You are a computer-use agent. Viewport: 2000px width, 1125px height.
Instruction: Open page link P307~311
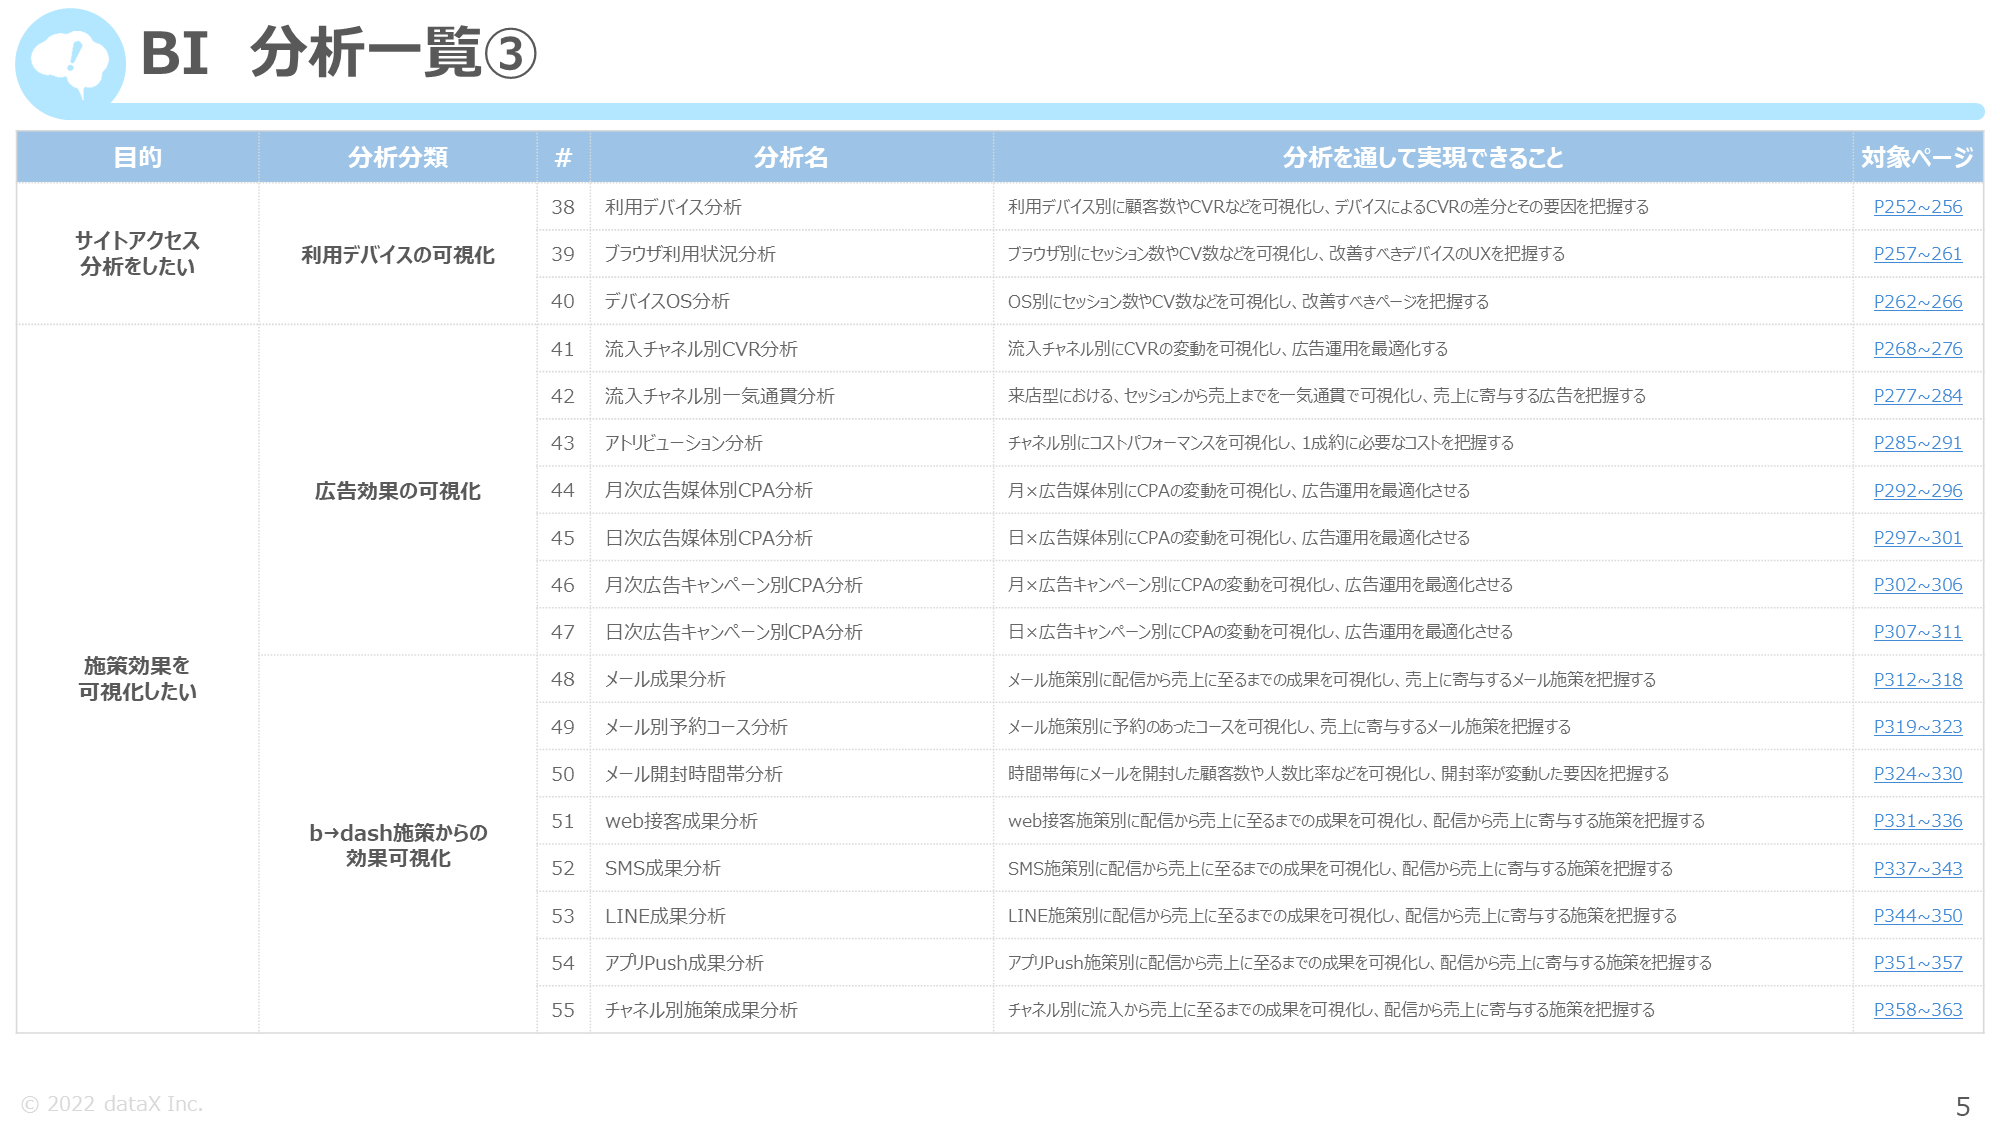[x=1917, y=632]
